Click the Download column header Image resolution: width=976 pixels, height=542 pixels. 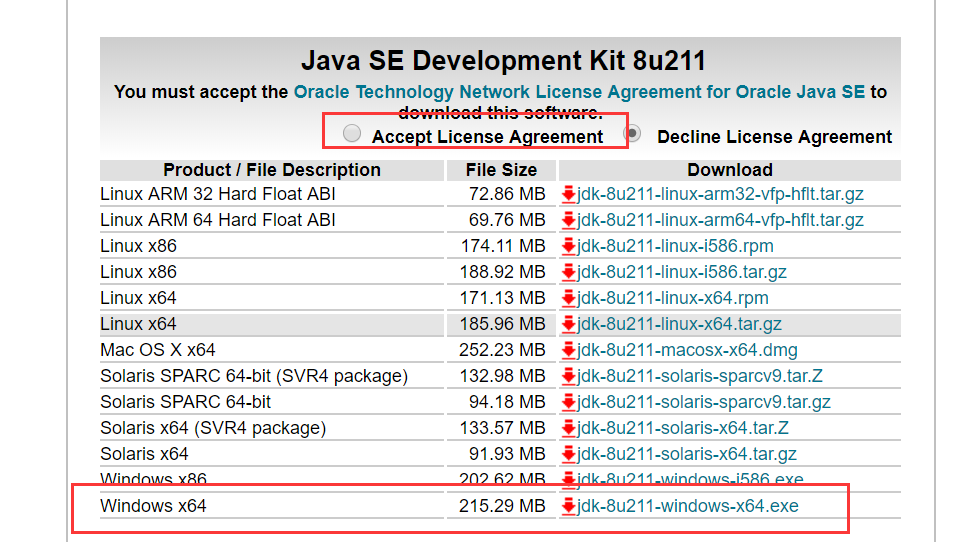[x=730, y=170]
